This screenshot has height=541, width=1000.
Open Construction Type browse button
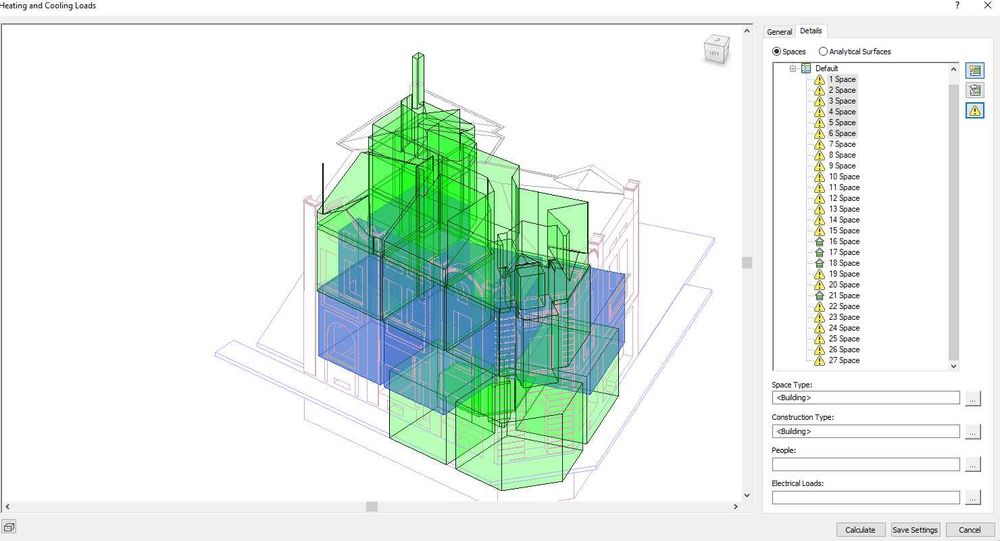[972, 432]
